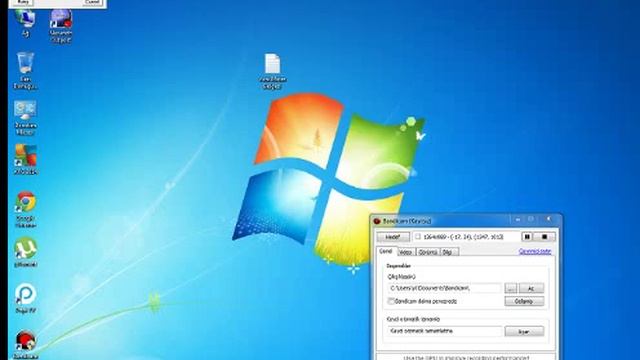Close the Bandicam window
Image resolution: width=640 pixels, height=360 pixels.
[549, 219]
